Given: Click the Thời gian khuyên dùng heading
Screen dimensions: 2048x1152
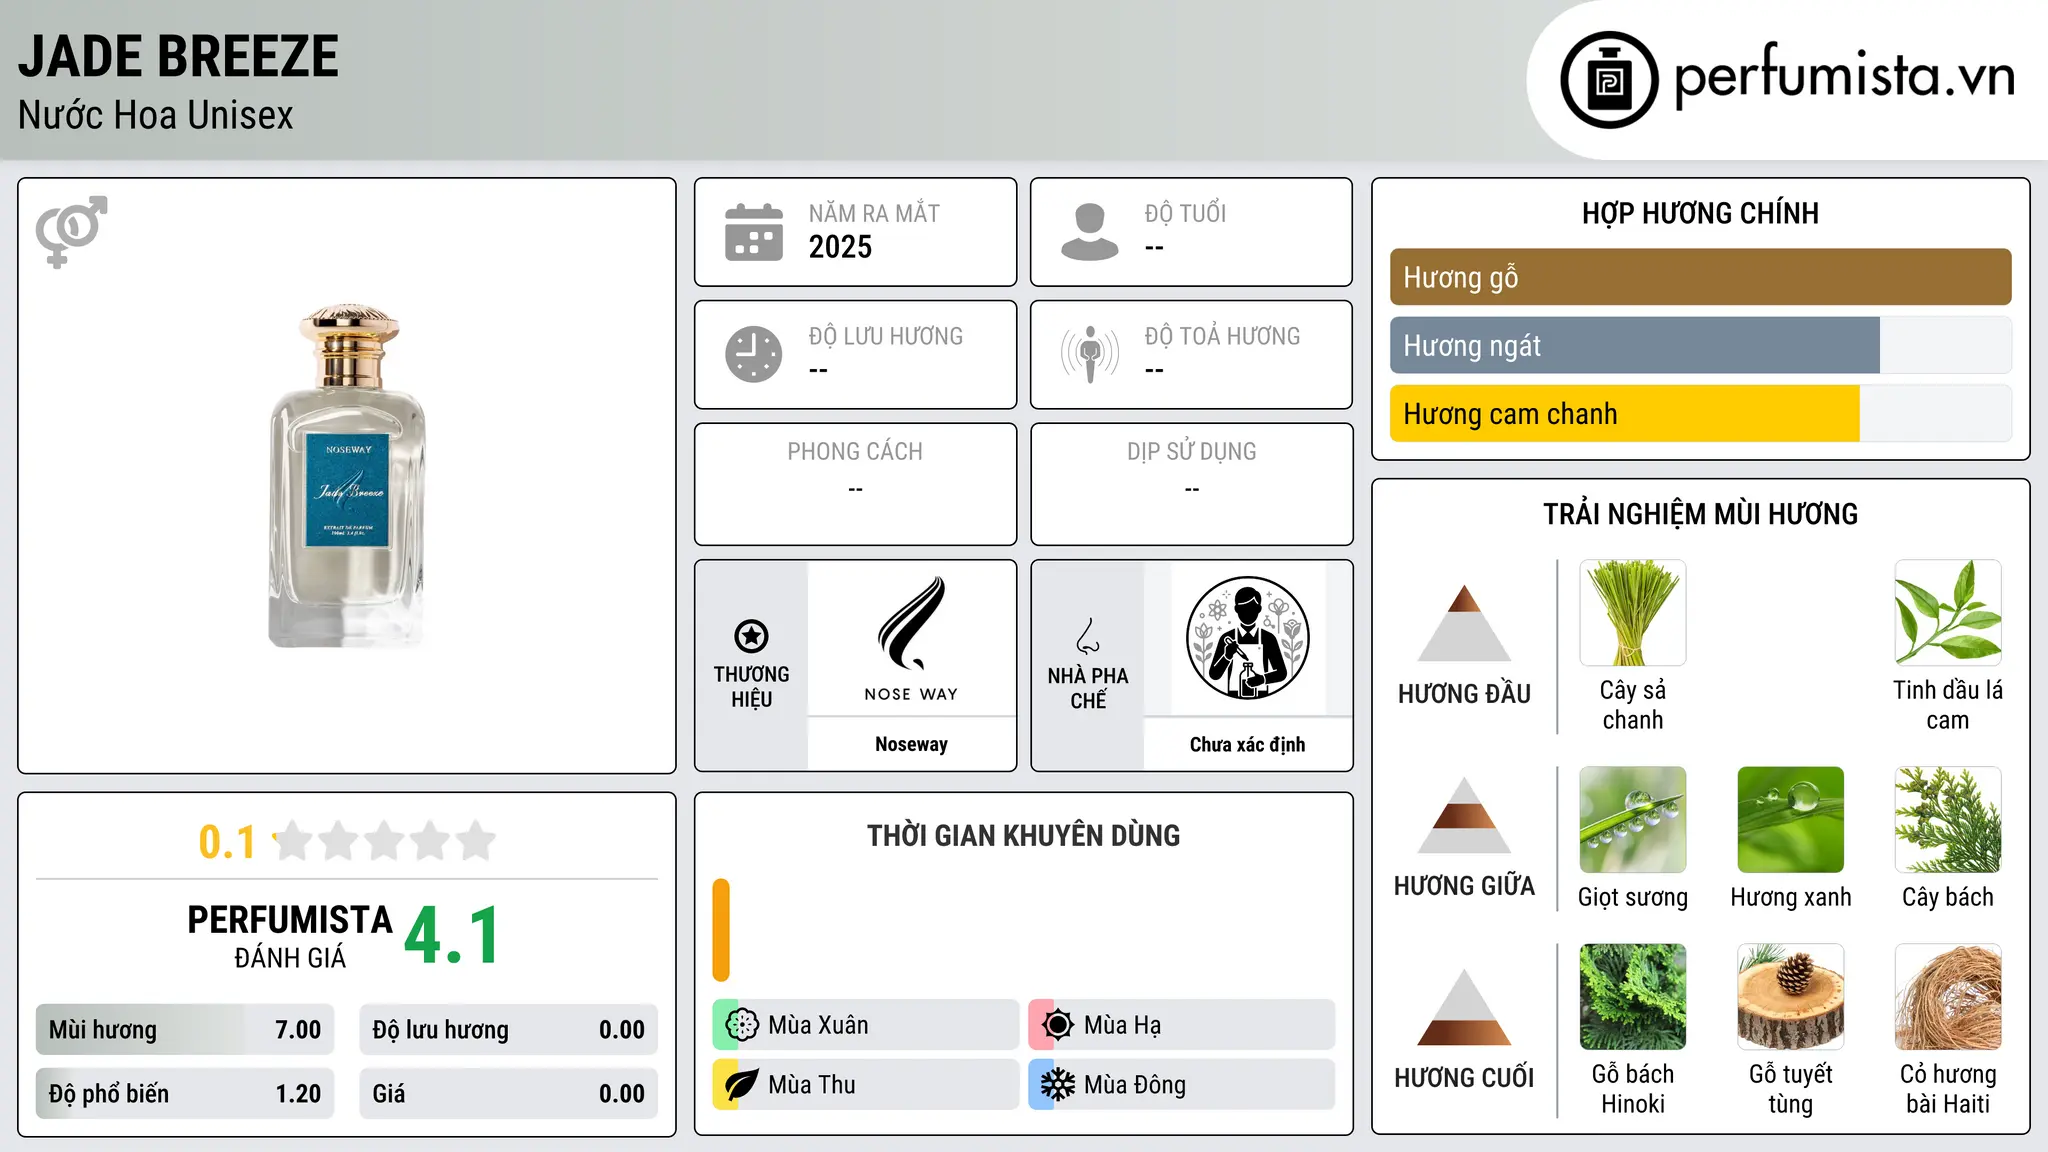Looking at the screenshot, I should tap(1023, 835).
